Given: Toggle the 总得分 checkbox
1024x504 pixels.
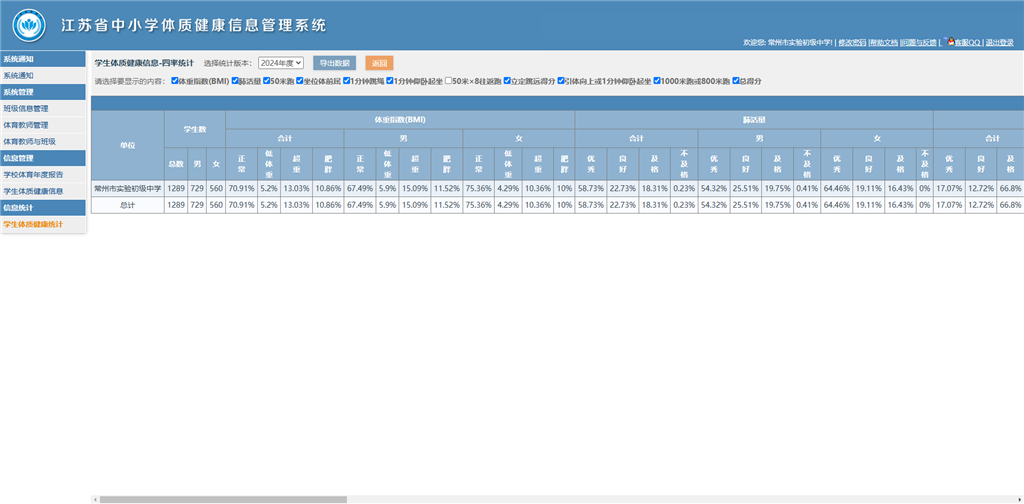Looking at the screenshot, I should 736,80.
